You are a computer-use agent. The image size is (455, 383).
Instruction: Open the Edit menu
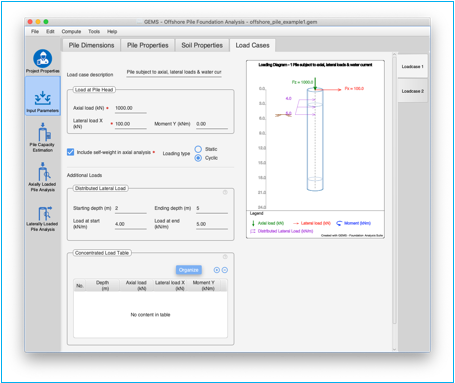pos(50,31)
